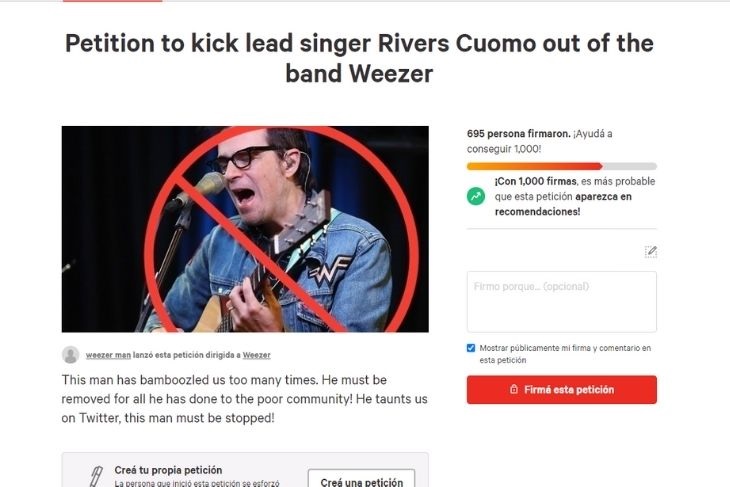Open the Weezer recipient link
The image size is (730, 487).
(x=256, y=355)
